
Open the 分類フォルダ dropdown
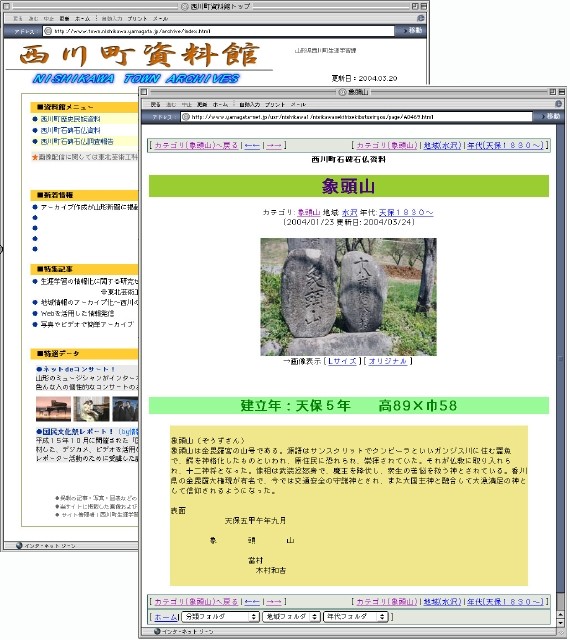point(220,616)
